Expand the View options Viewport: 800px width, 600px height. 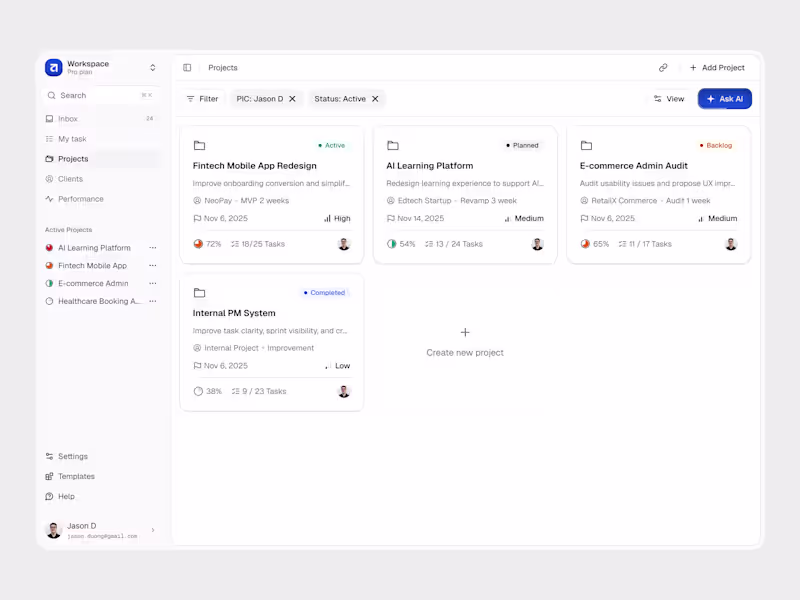[668, 99]
